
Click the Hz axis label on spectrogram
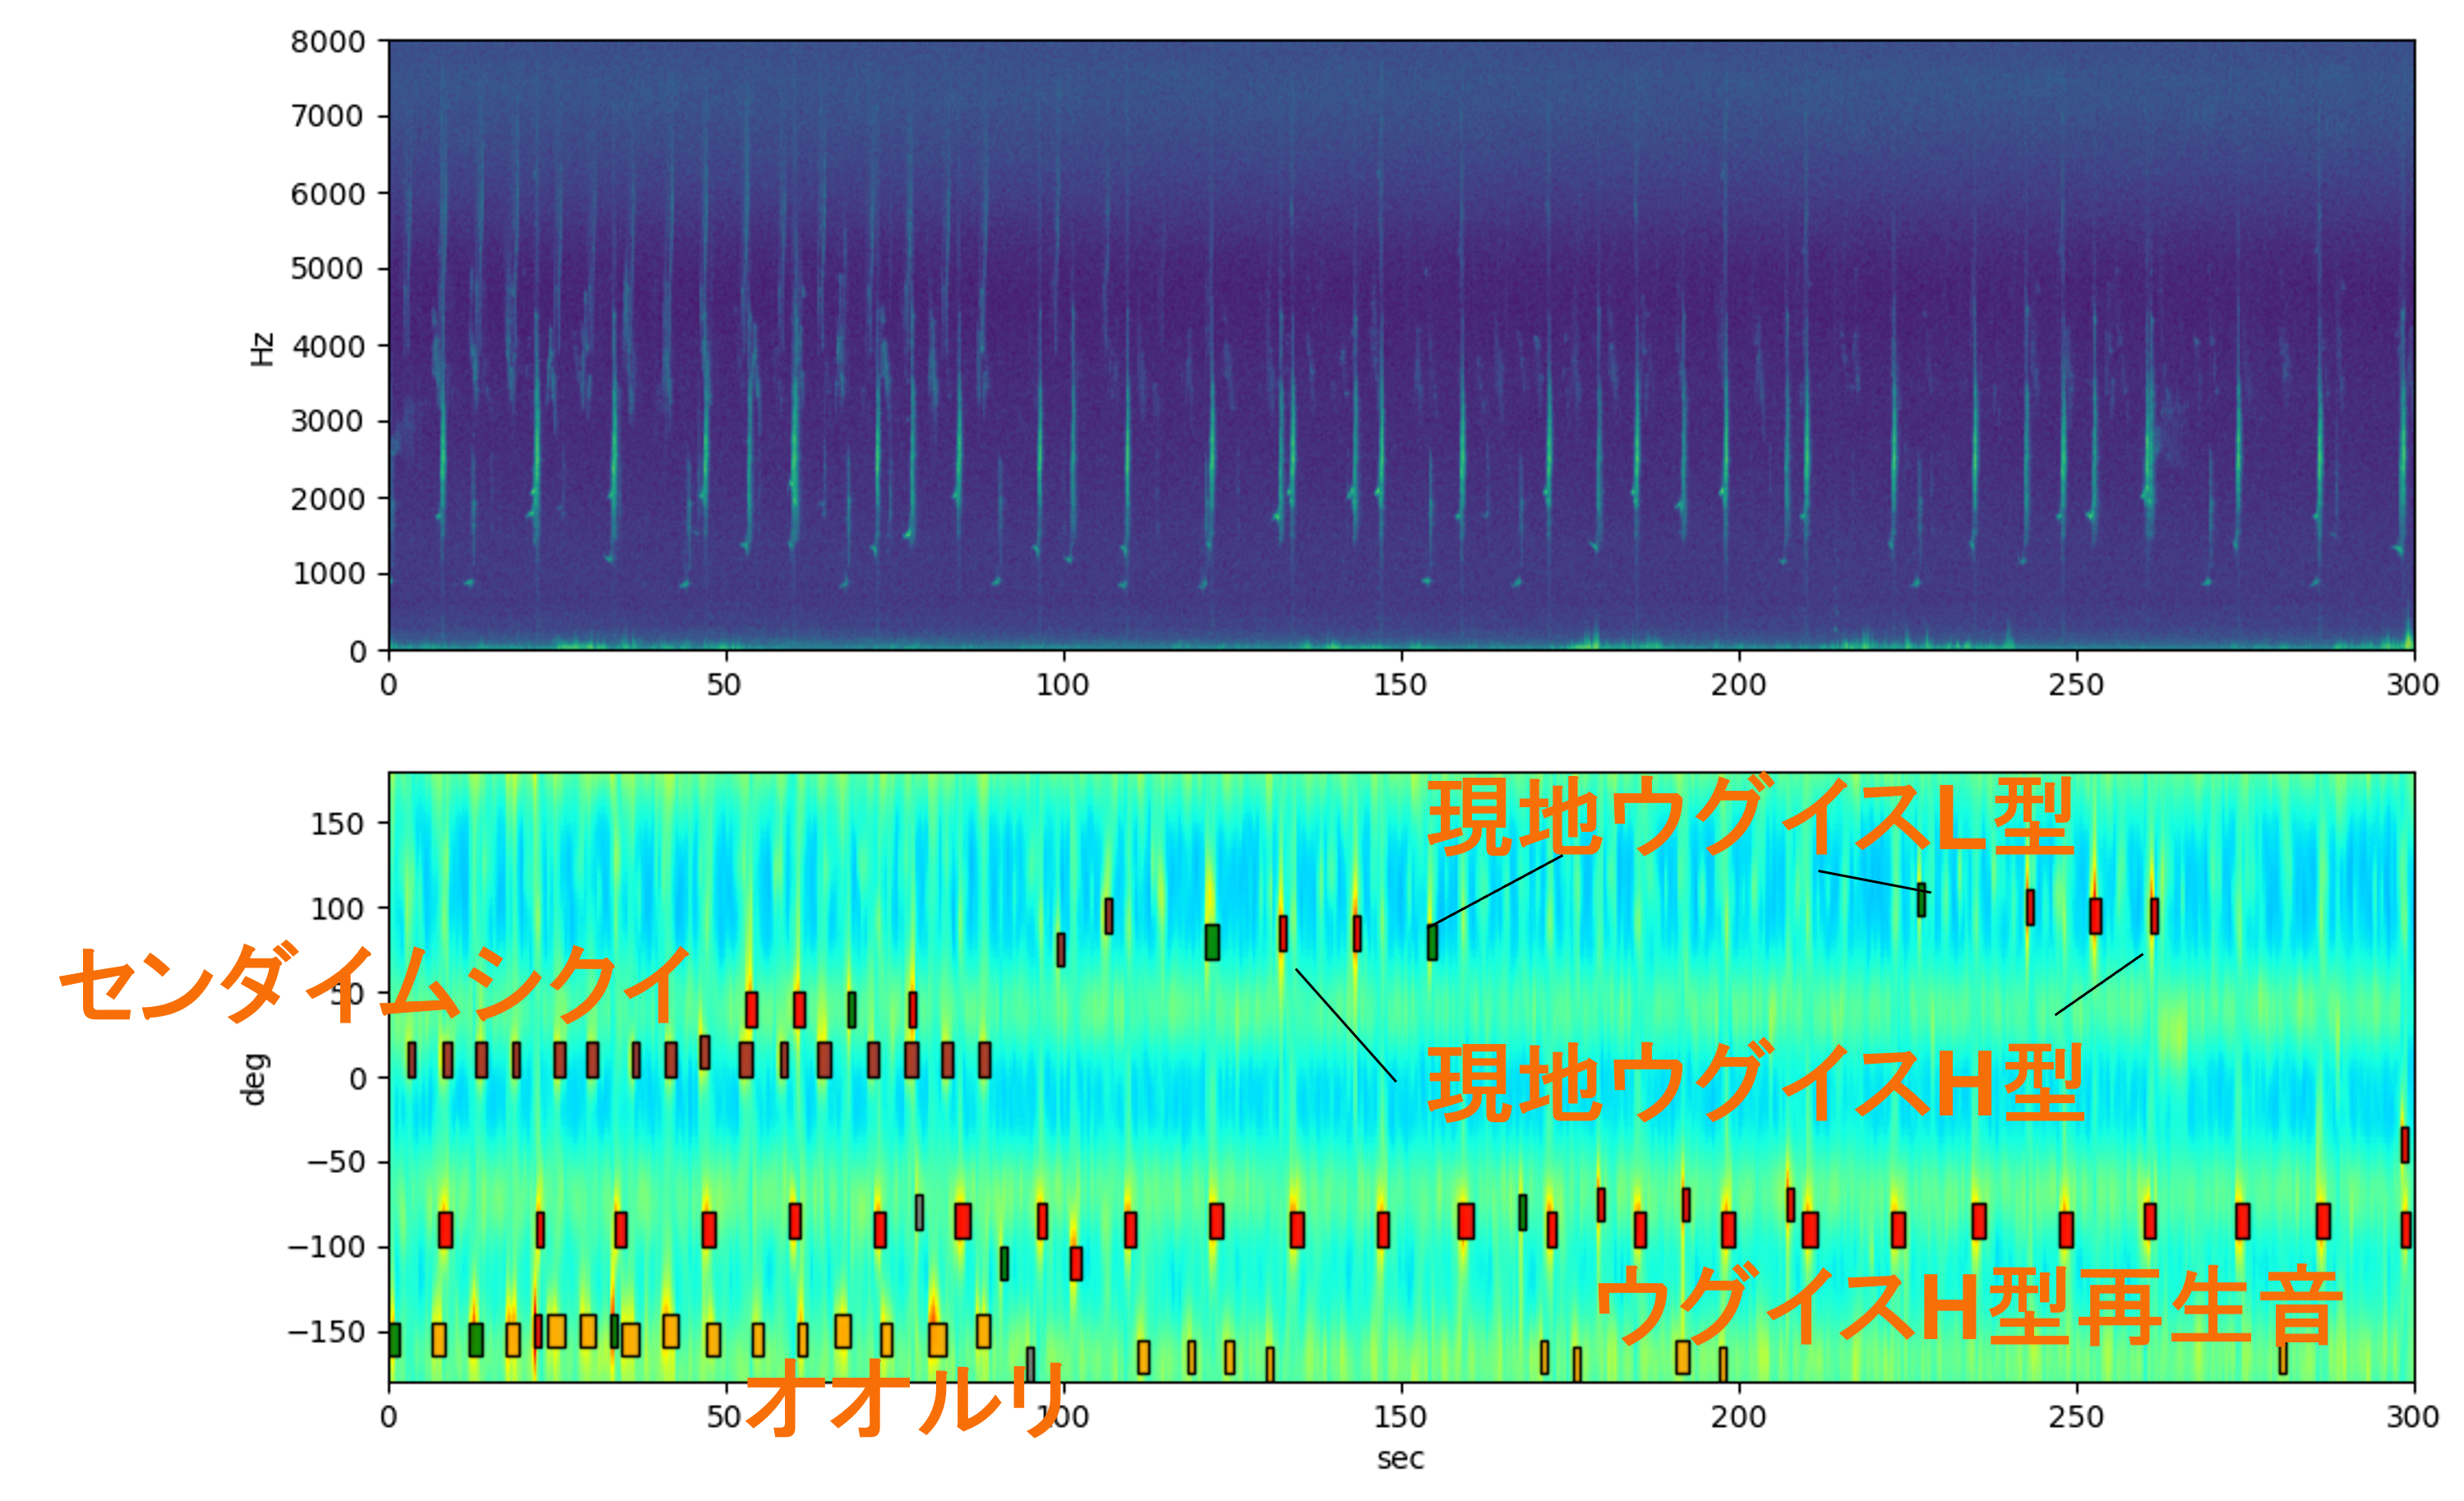coord(261,349)
